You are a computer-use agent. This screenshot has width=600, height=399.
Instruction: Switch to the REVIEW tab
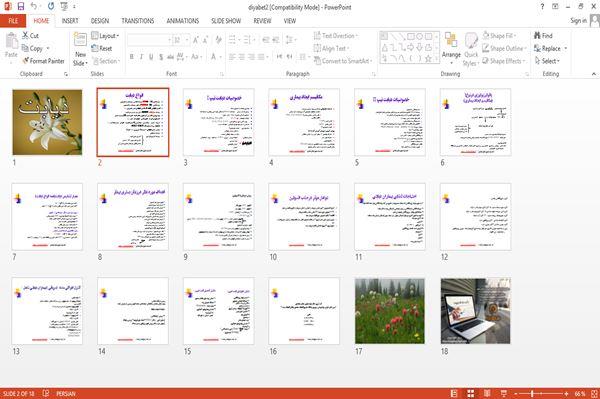[x=262, y=21]
